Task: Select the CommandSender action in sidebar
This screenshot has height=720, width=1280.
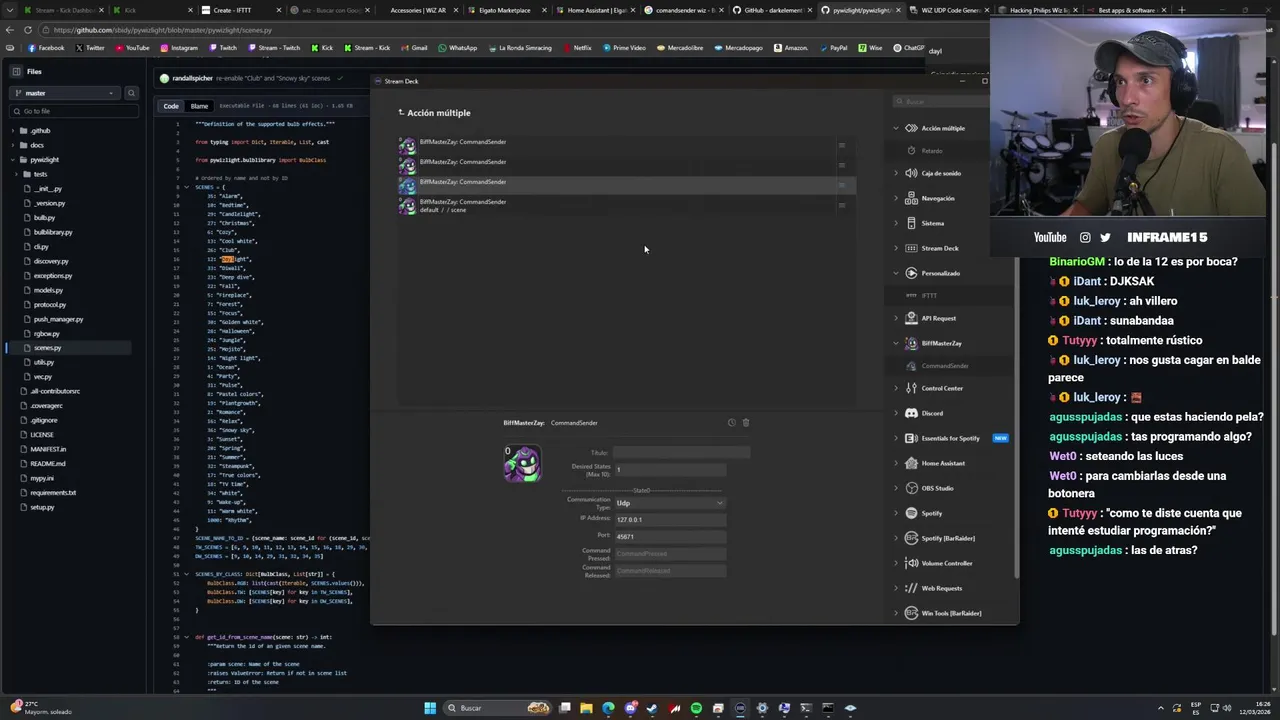Action: tap(944, 366)
